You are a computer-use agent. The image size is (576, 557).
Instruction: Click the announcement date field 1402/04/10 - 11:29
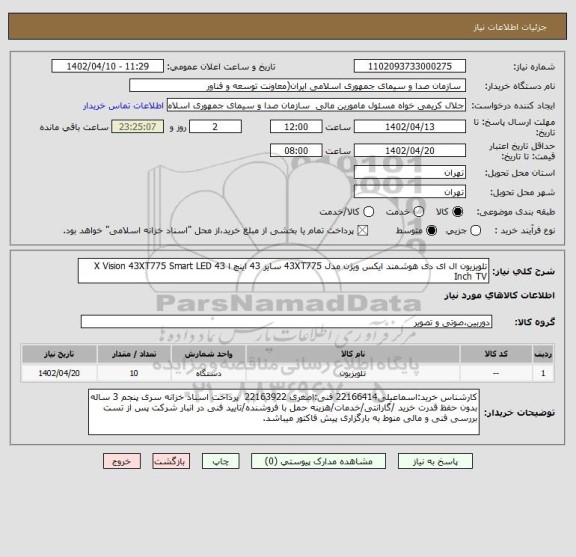[x=108, y=67]
